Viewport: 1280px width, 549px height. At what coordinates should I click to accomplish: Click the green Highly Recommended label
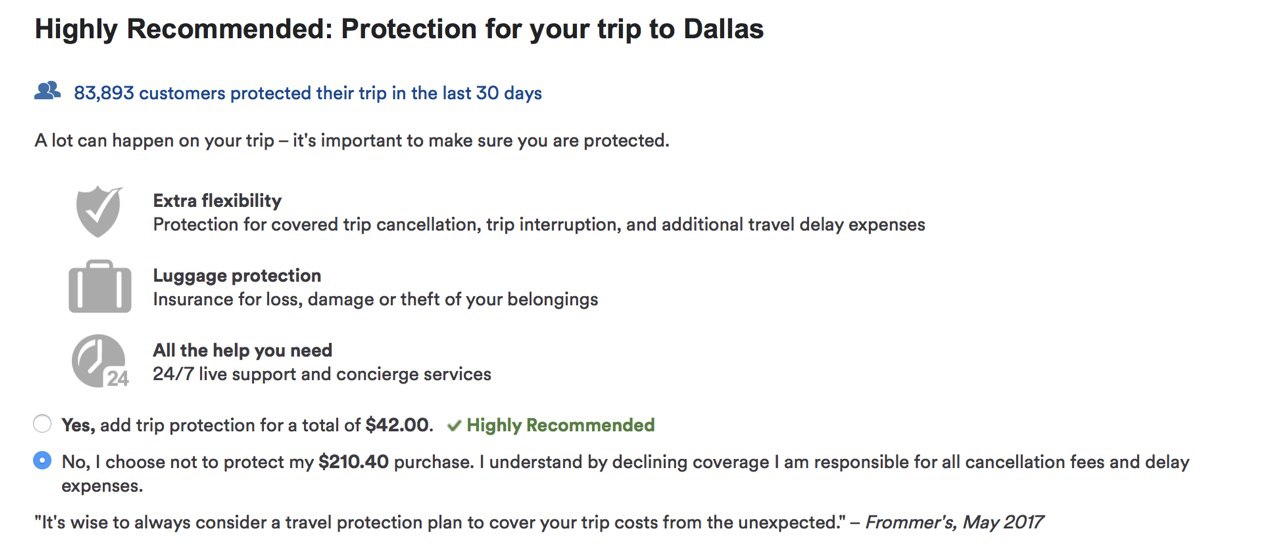(x=560, y=425)
